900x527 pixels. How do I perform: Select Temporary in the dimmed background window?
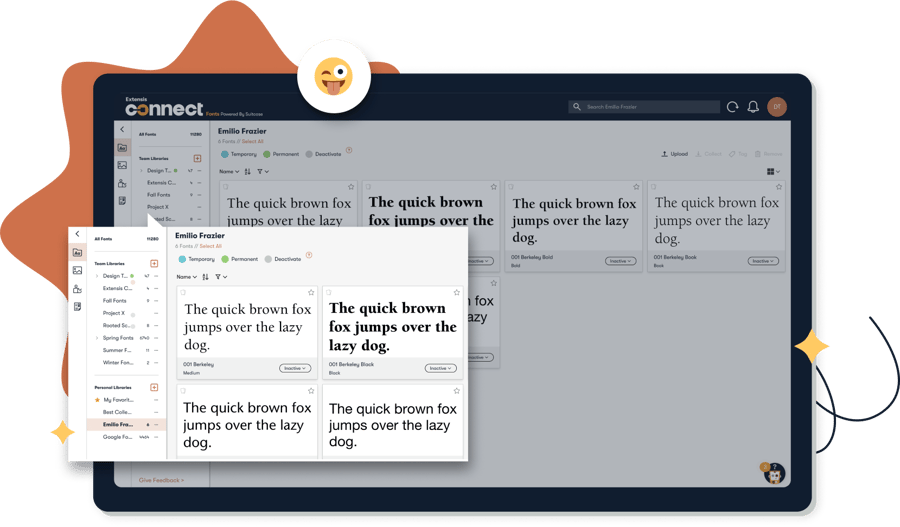[x=239, y=154]
